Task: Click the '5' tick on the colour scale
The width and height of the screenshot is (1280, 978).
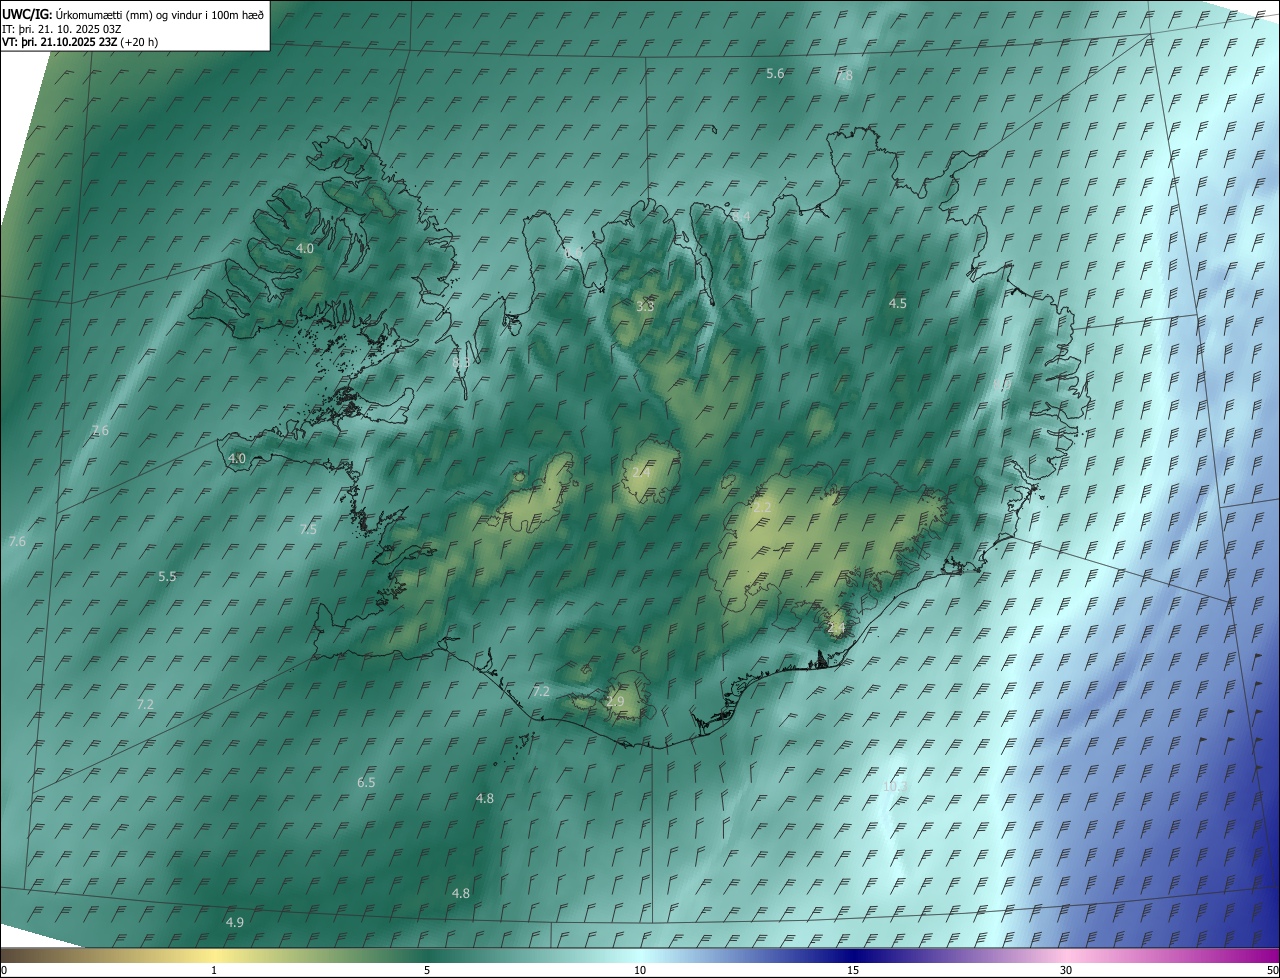Action: 427,970
